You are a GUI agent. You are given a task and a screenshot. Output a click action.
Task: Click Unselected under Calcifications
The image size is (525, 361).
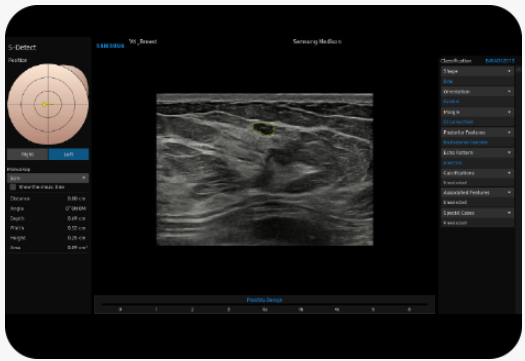tap(455, 183)
